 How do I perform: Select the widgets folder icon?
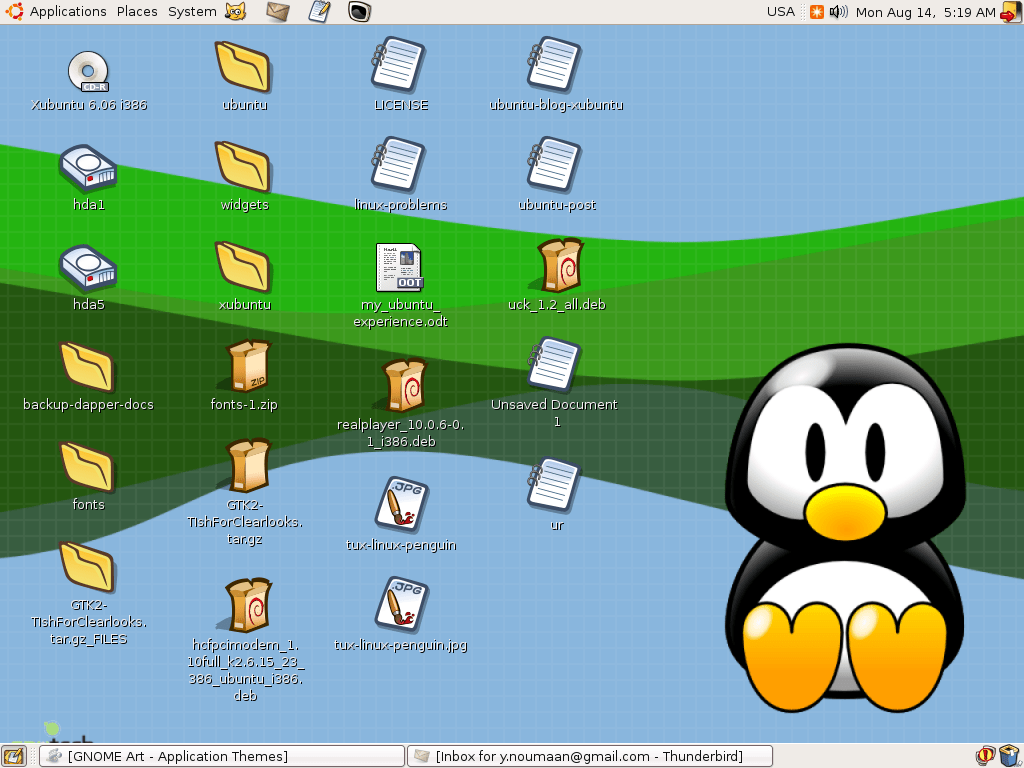coord(244,167)
